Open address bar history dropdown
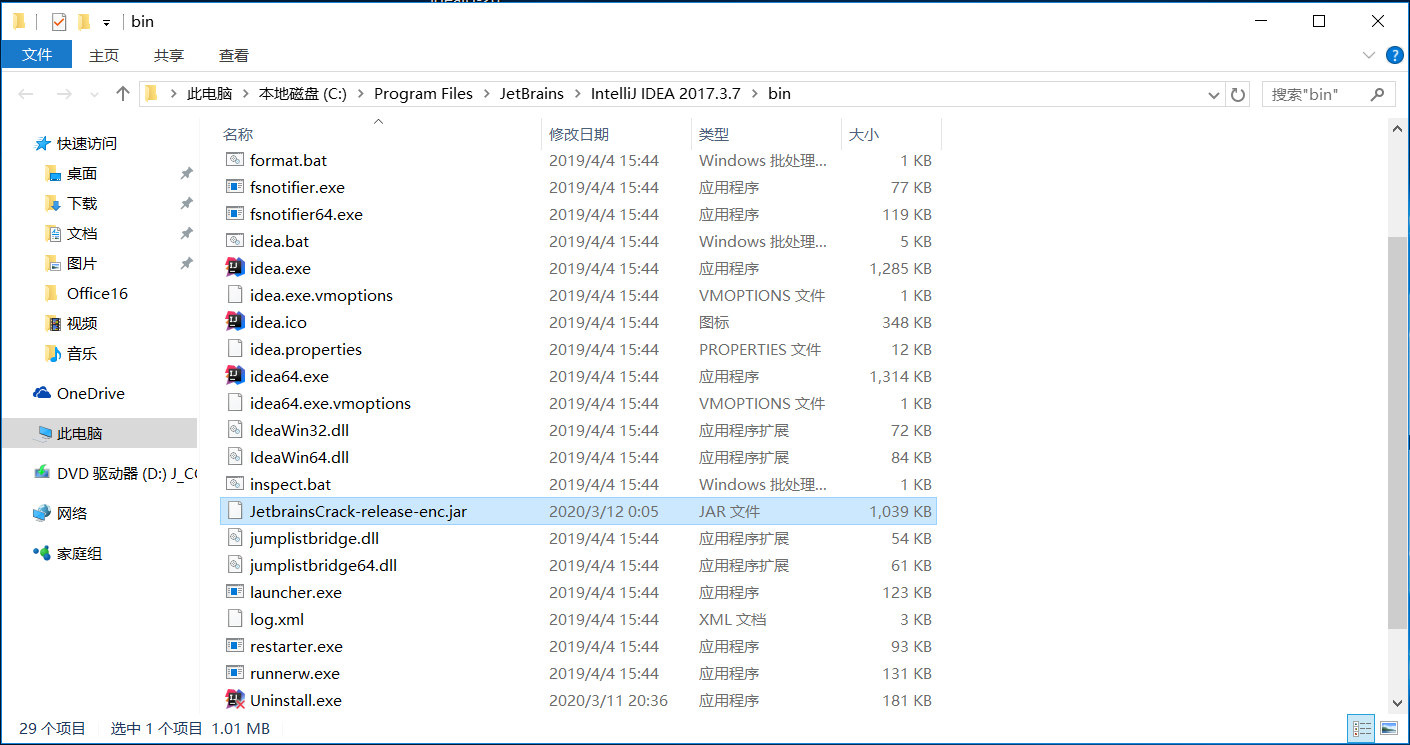This screenshot has height=745, width=1410. click(1214, 94)
